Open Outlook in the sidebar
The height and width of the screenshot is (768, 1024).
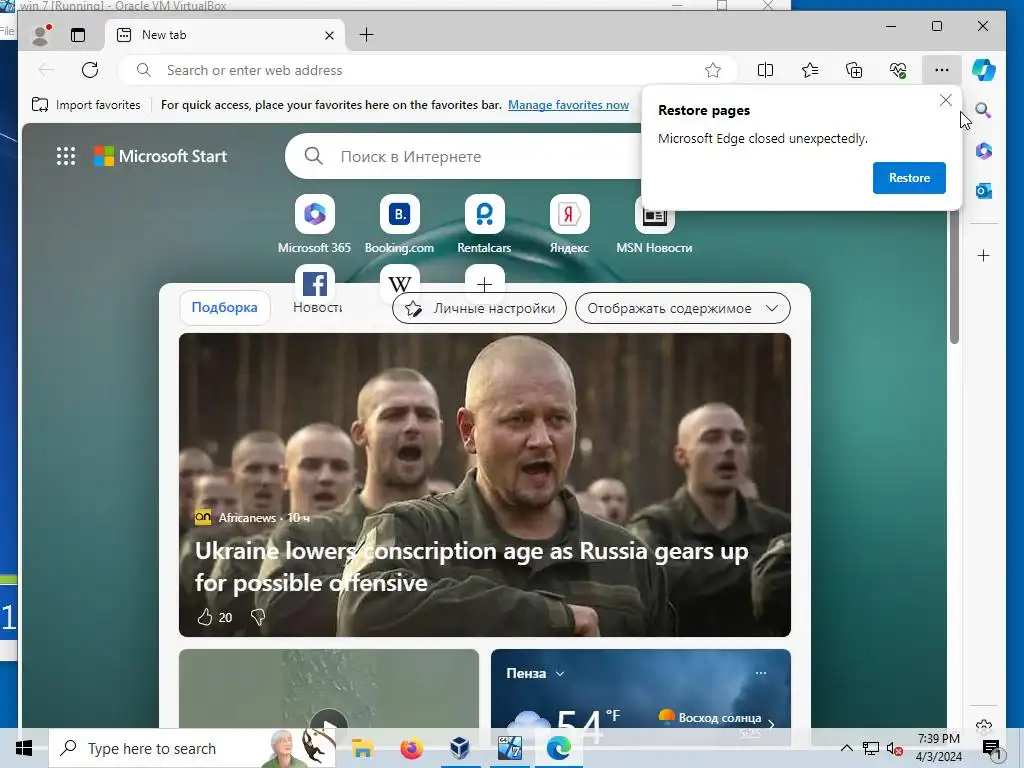point(984,191)
